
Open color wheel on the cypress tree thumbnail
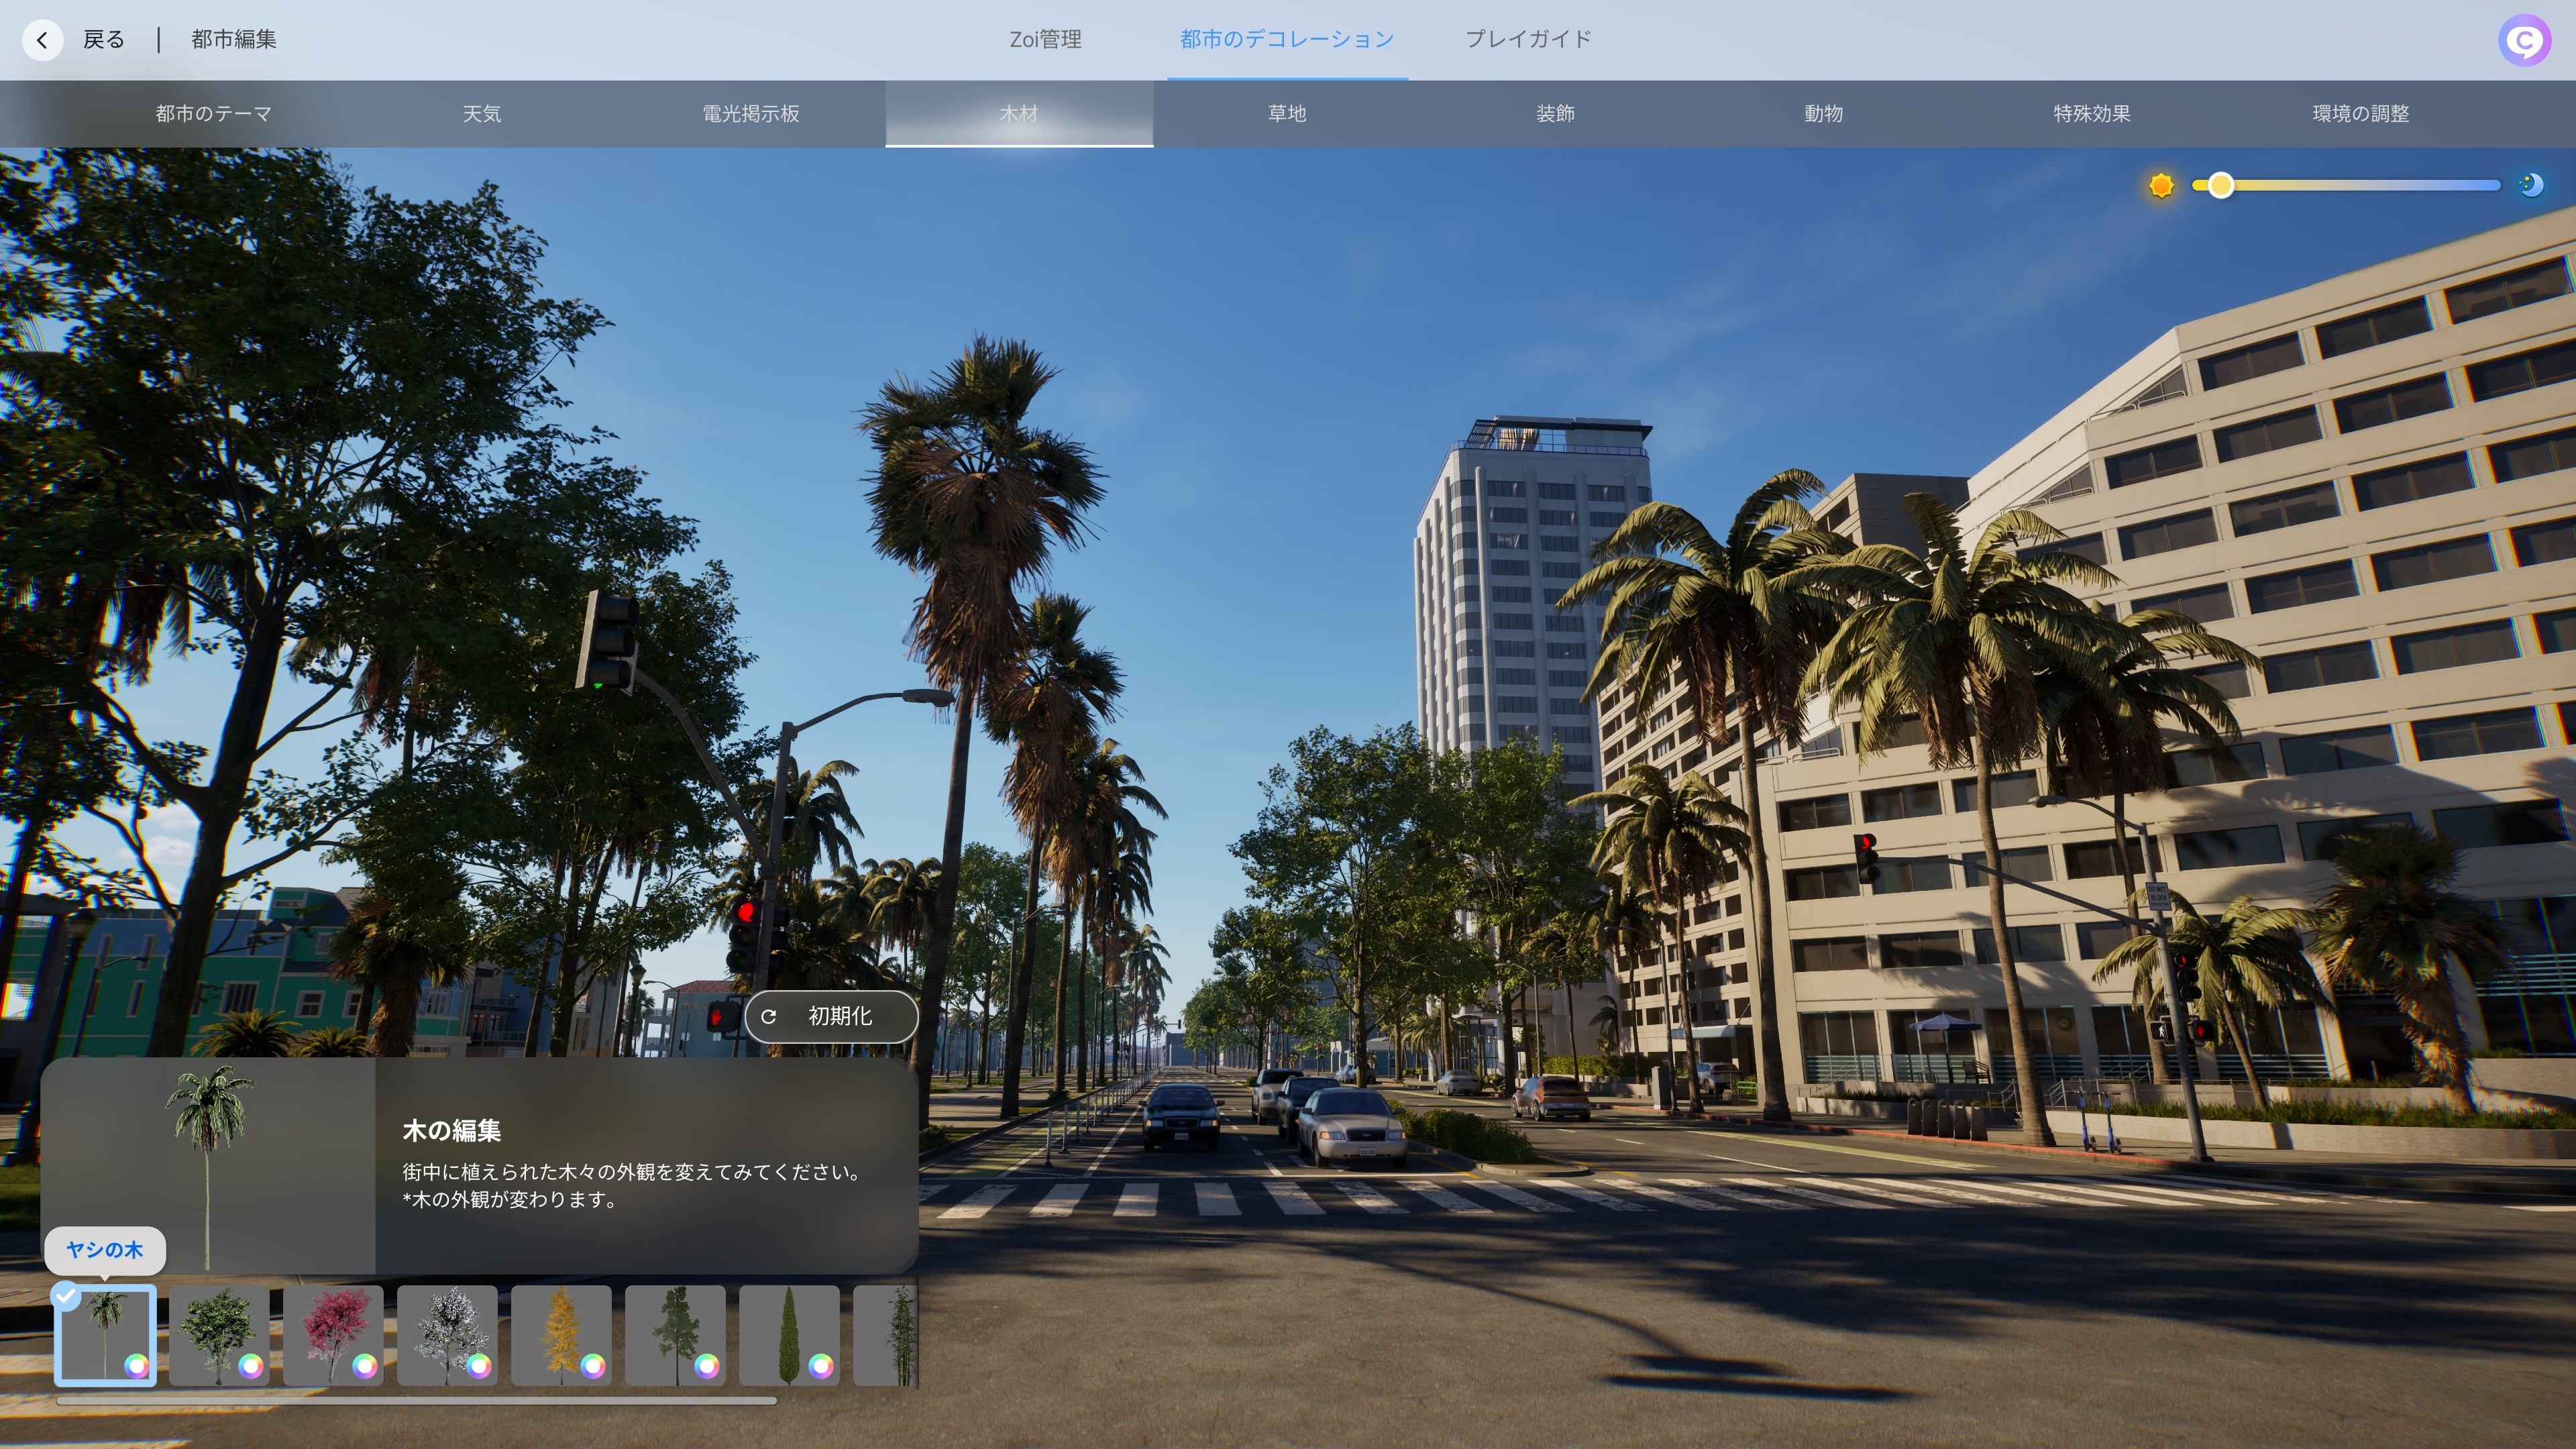click(x=821, y=1366)
